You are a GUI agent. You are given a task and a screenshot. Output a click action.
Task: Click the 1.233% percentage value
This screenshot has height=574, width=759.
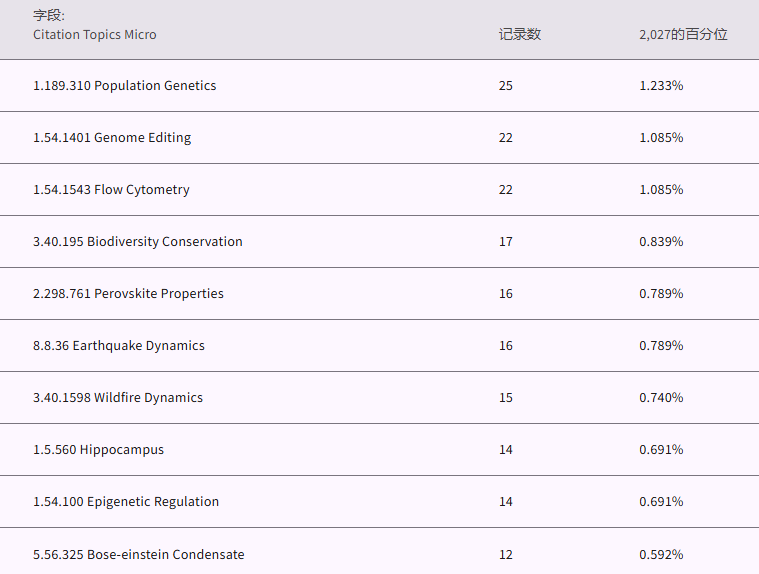tap(661, 86)
